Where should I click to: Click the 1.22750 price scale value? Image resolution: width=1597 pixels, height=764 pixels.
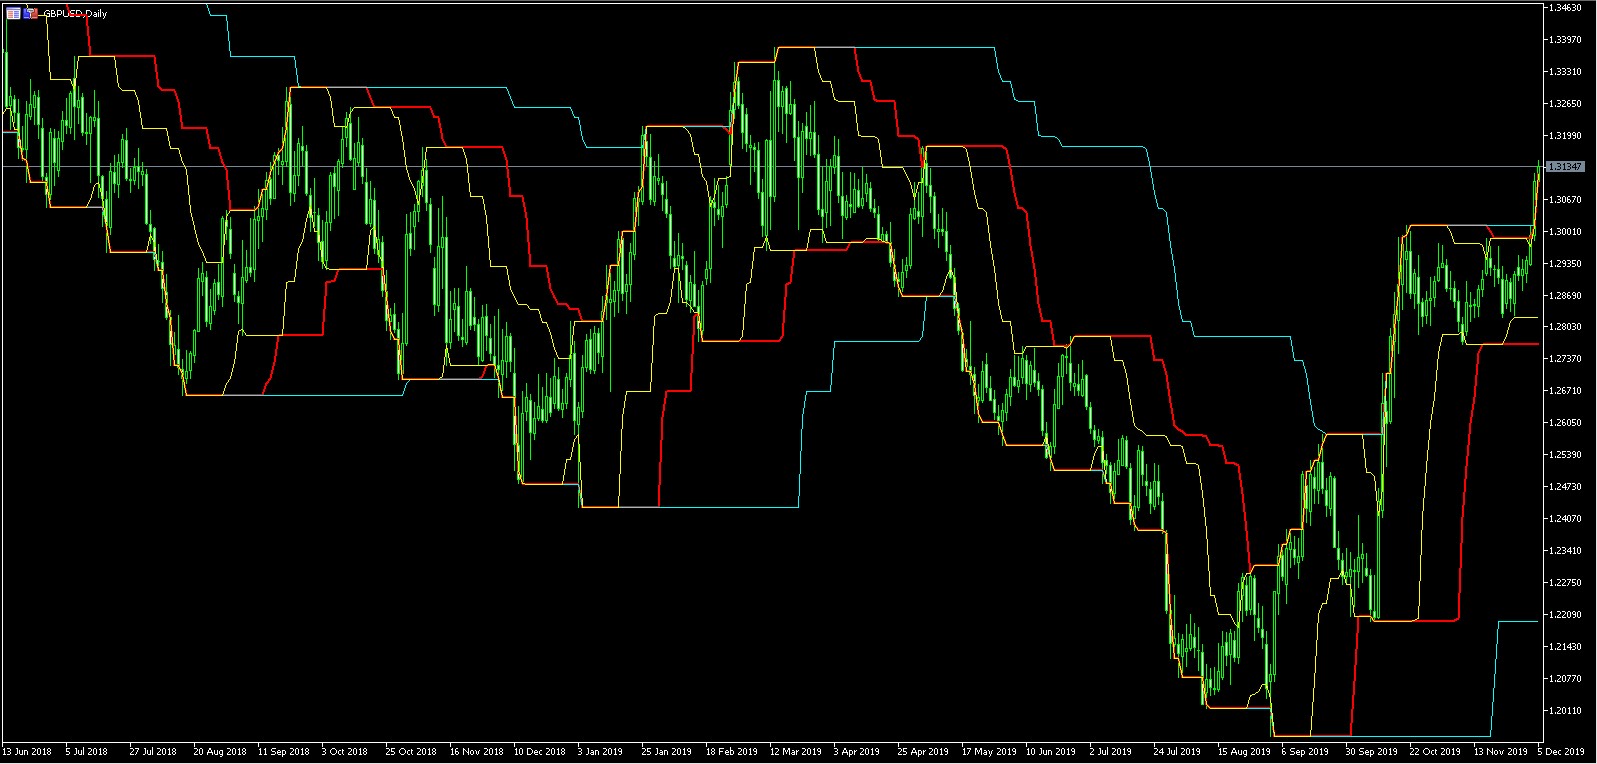(1565, 583)
